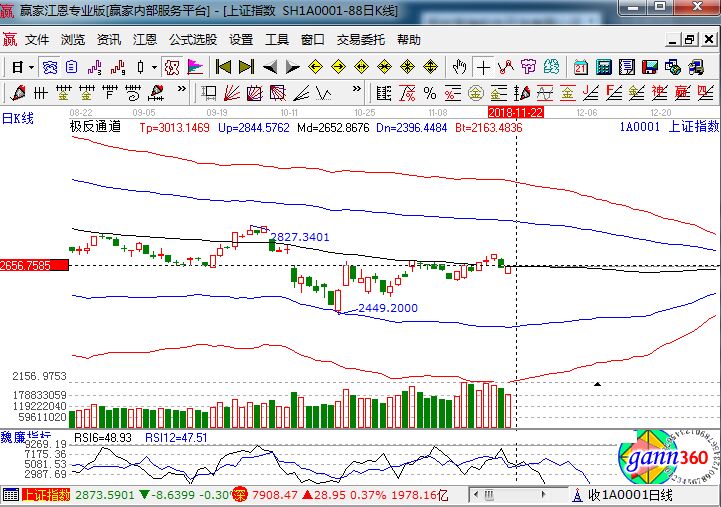Click the hand pan tool icon

coord(459,67)
